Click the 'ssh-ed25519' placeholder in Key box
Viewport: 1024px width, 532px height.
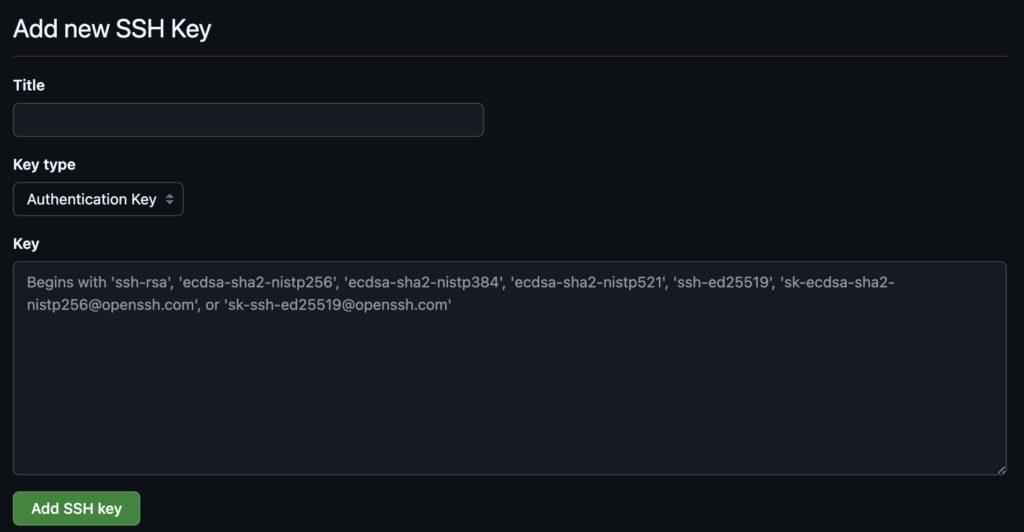pos(725,283)
